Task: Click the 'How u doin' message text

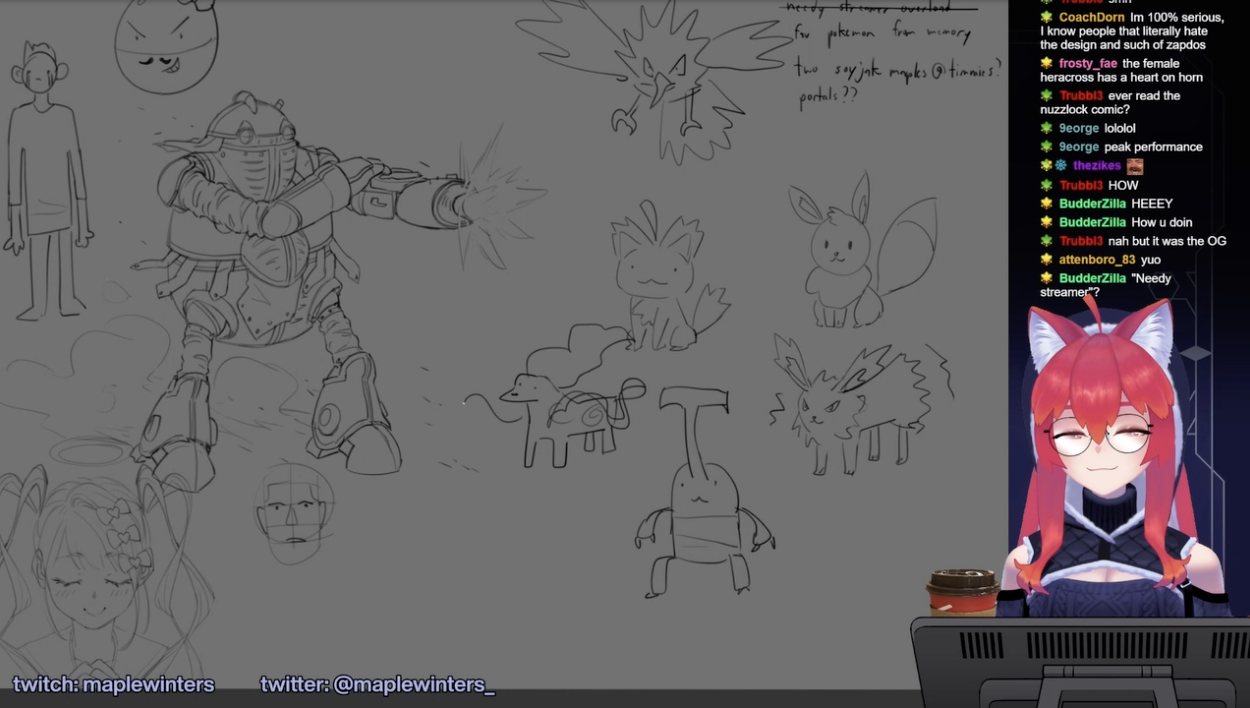Action: pyautogui.click(x=1162, y=222)
